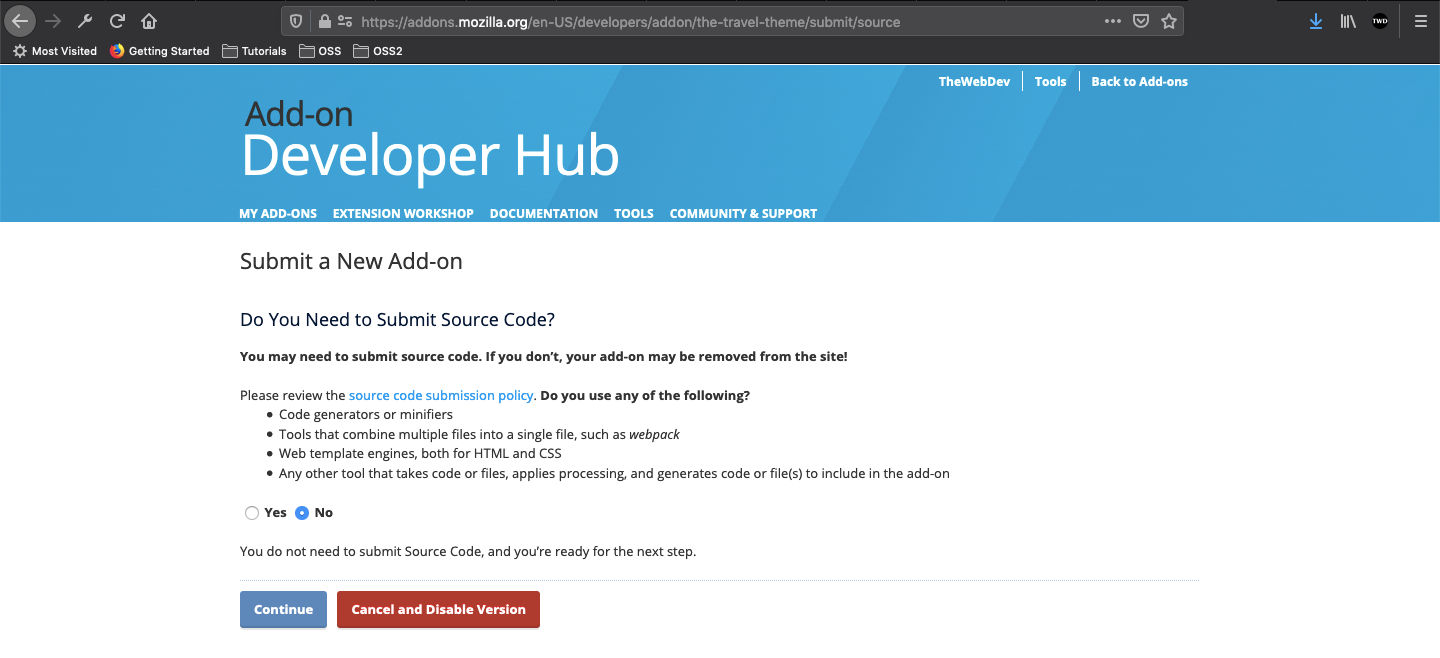
Task: Open the OSS bookmarks folder
Action: [x=320, y=51]
